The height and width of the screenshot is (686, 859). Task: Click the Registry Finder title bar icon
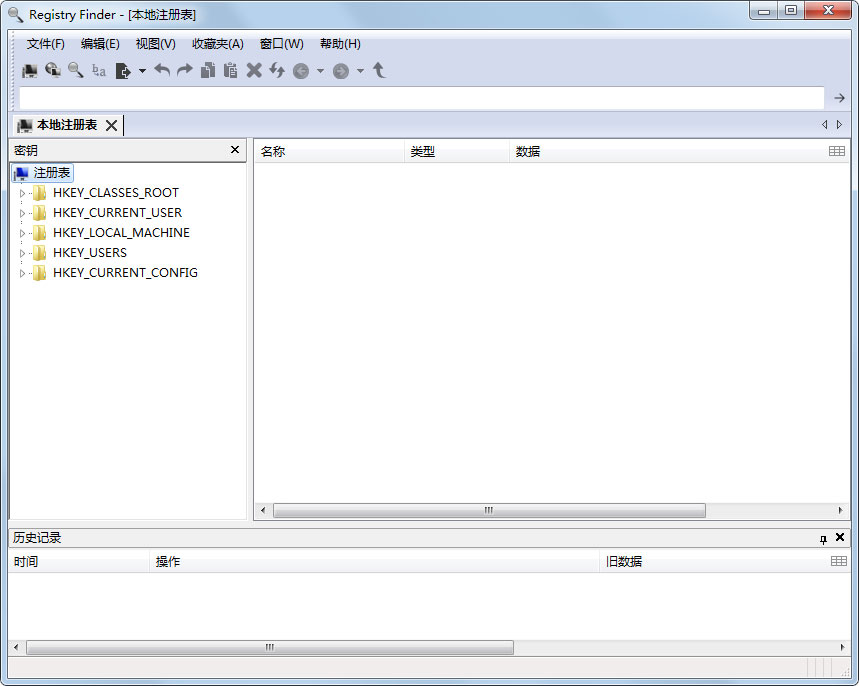pos(15,15)
